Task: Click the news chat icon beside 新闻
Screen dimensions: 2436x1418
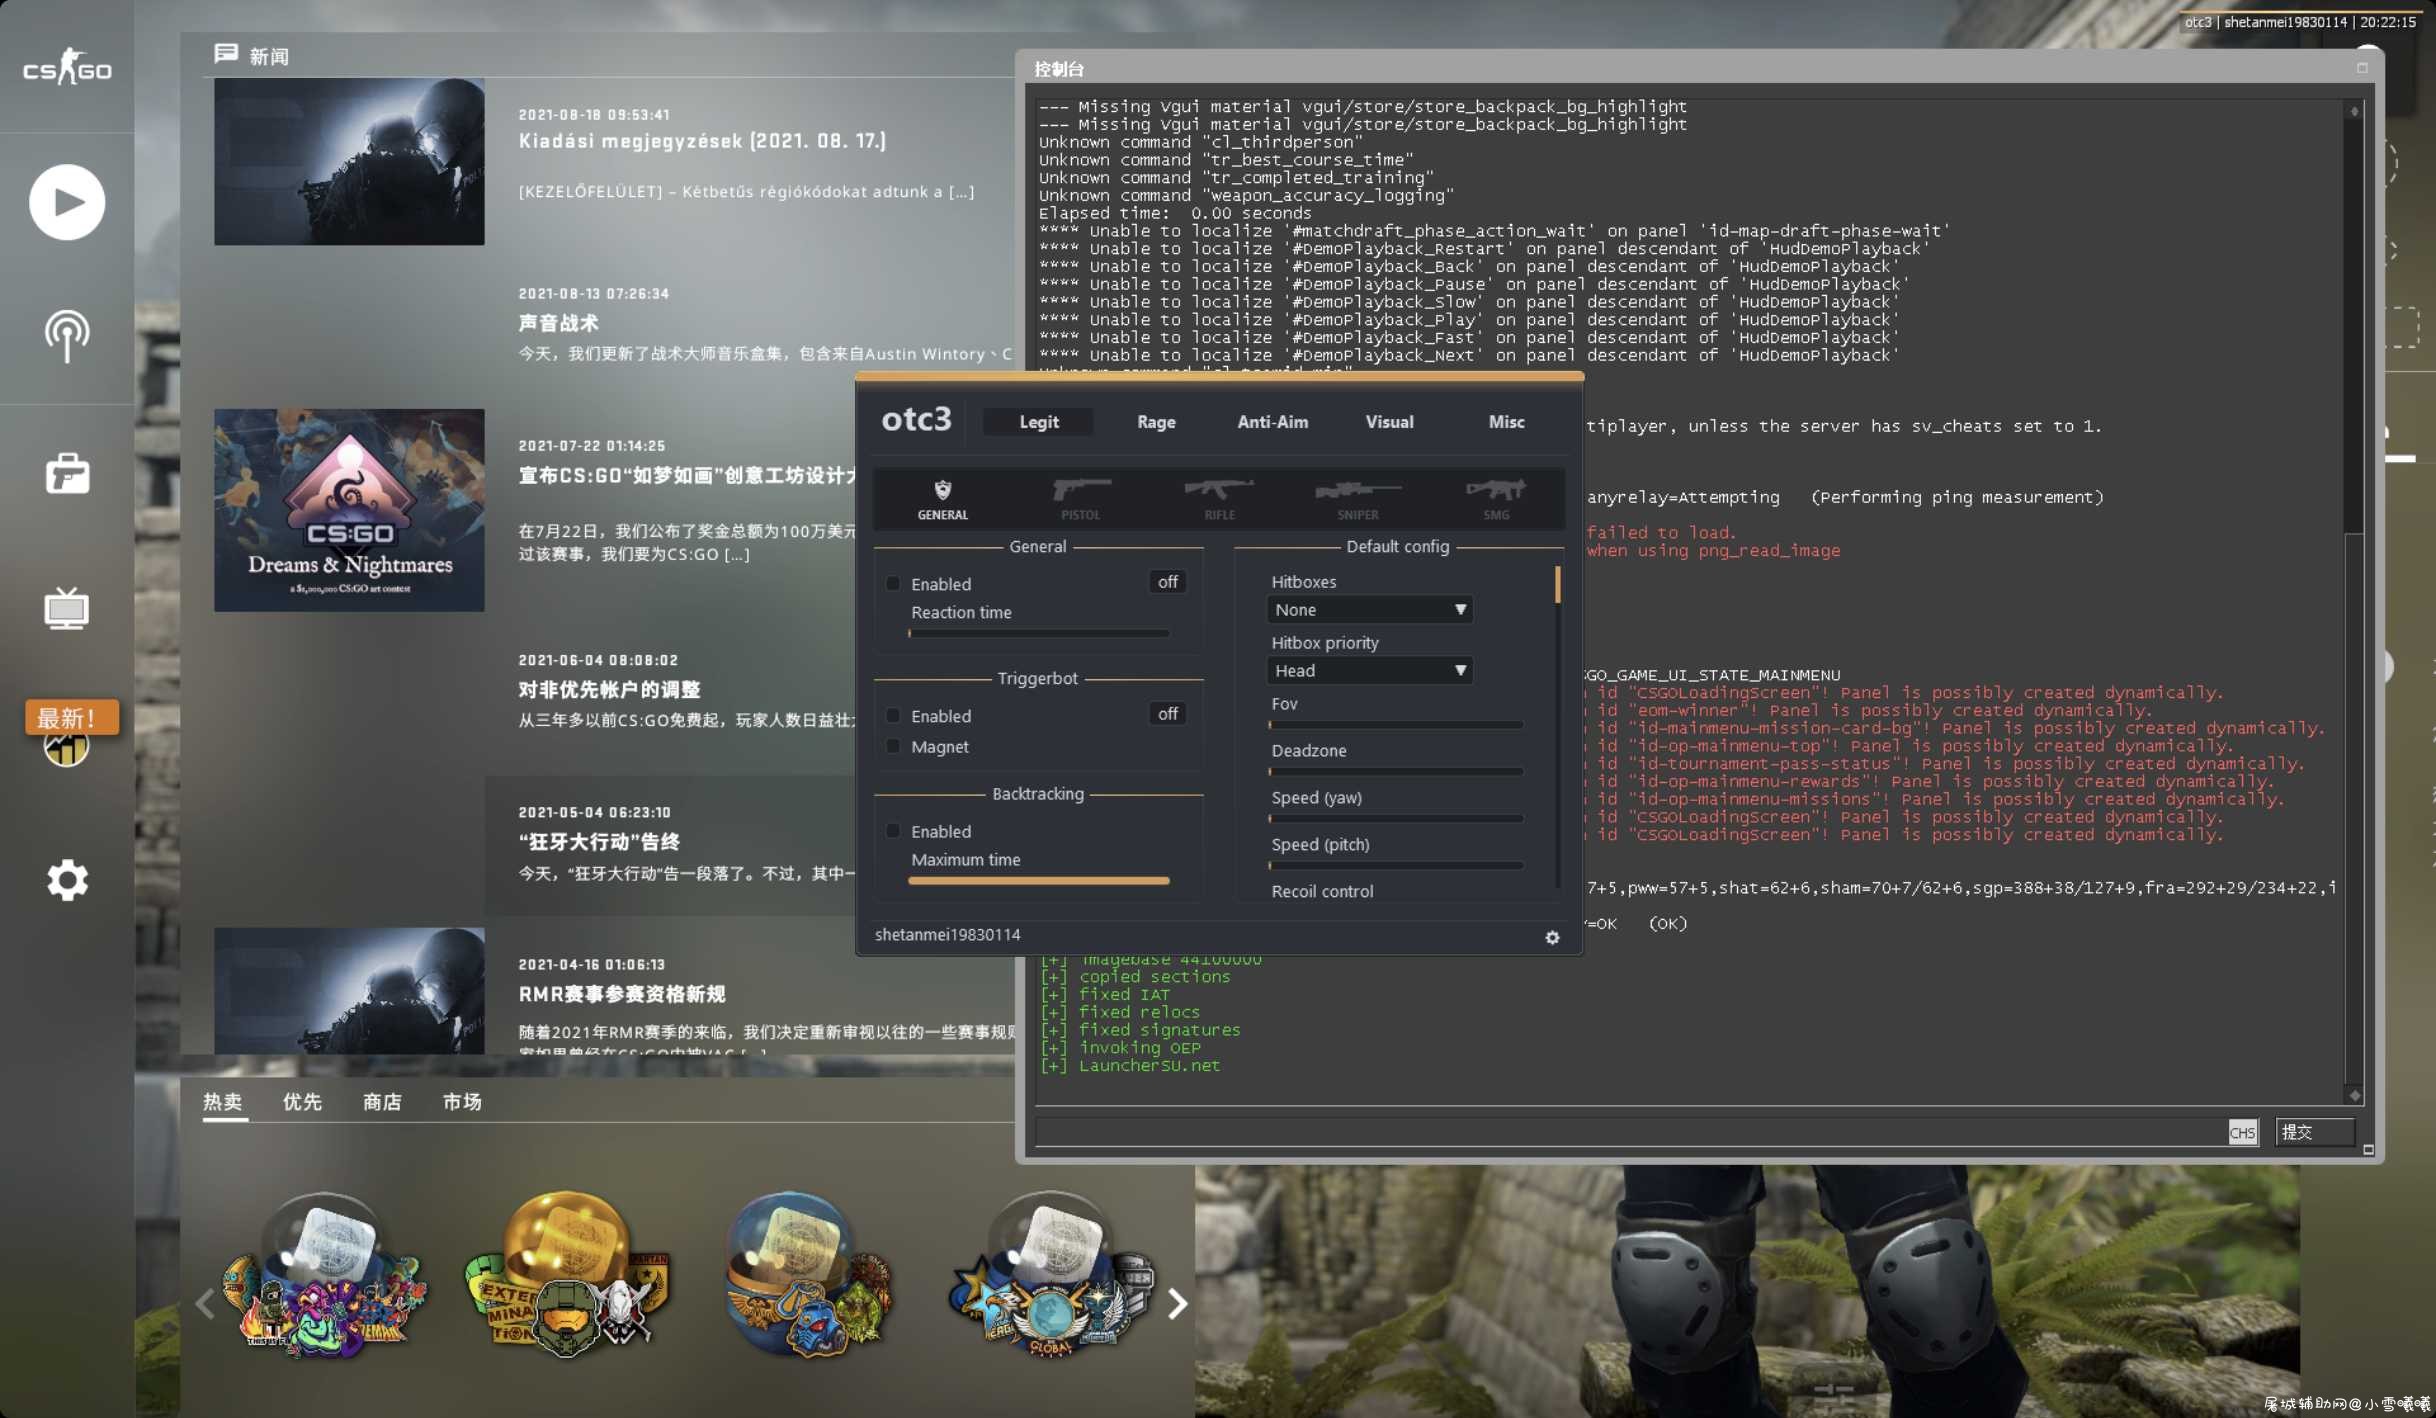Action: [226, 53]
